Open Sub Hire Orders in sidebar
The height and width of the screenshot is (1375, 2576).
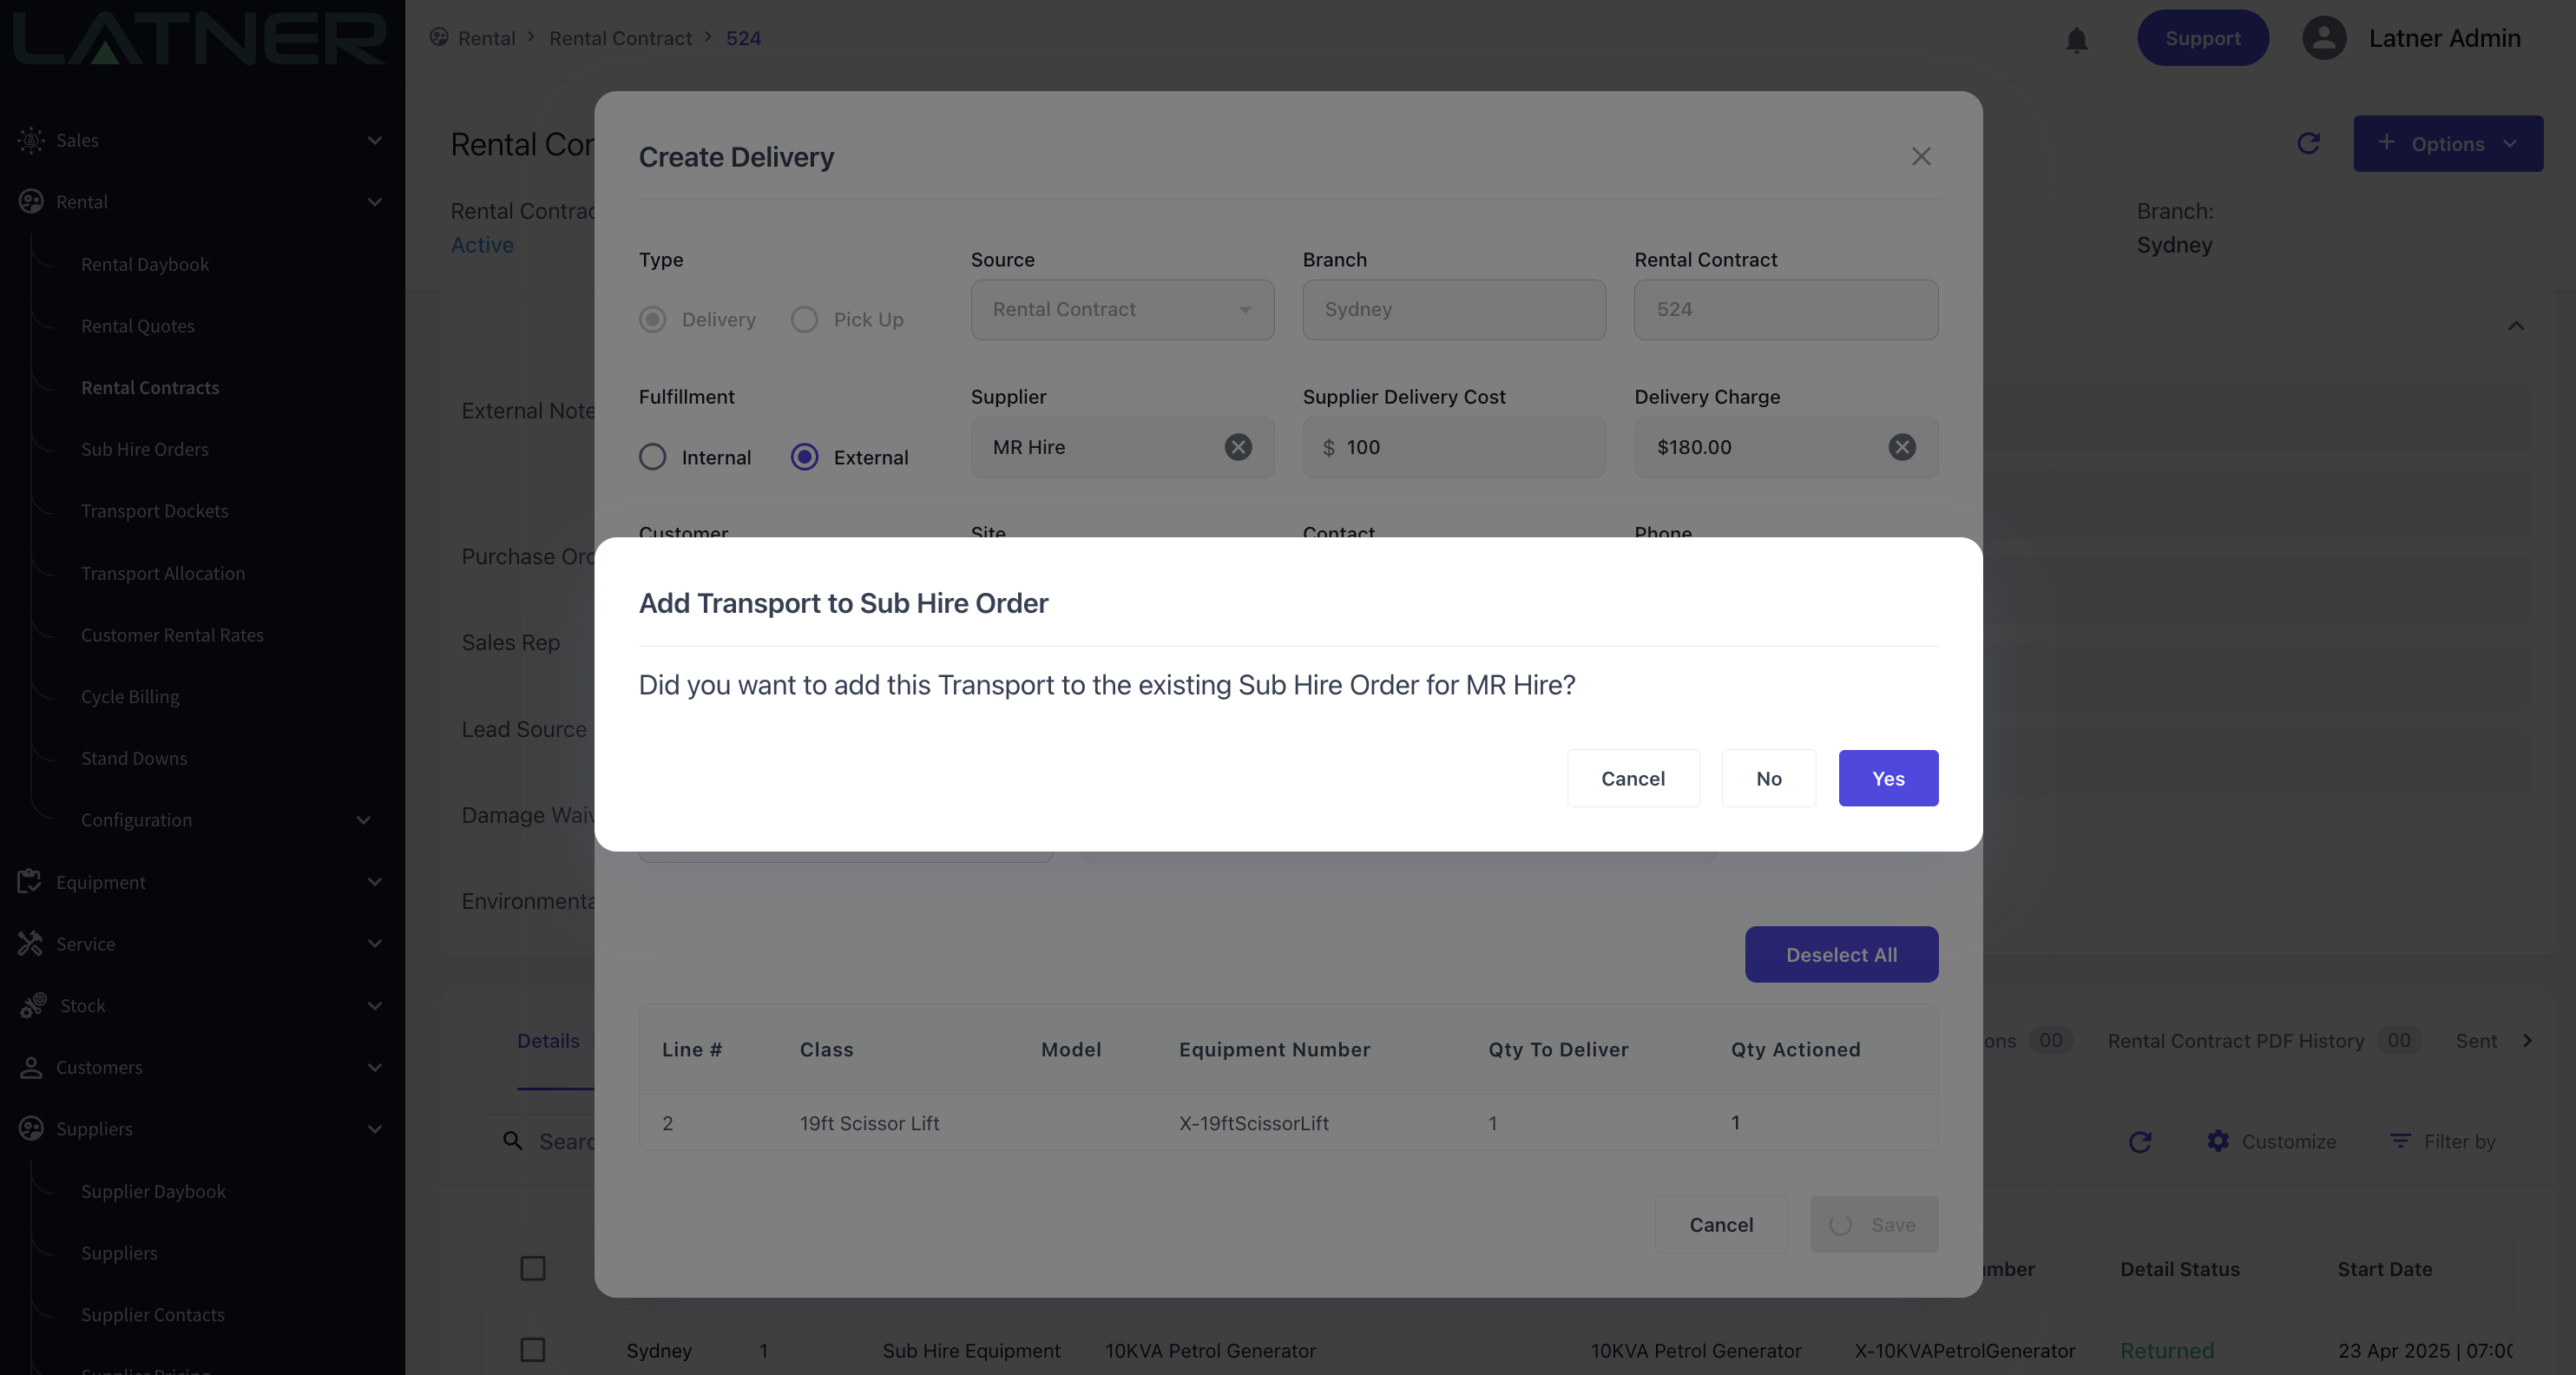pyautogui.click(x=145, y=449)
